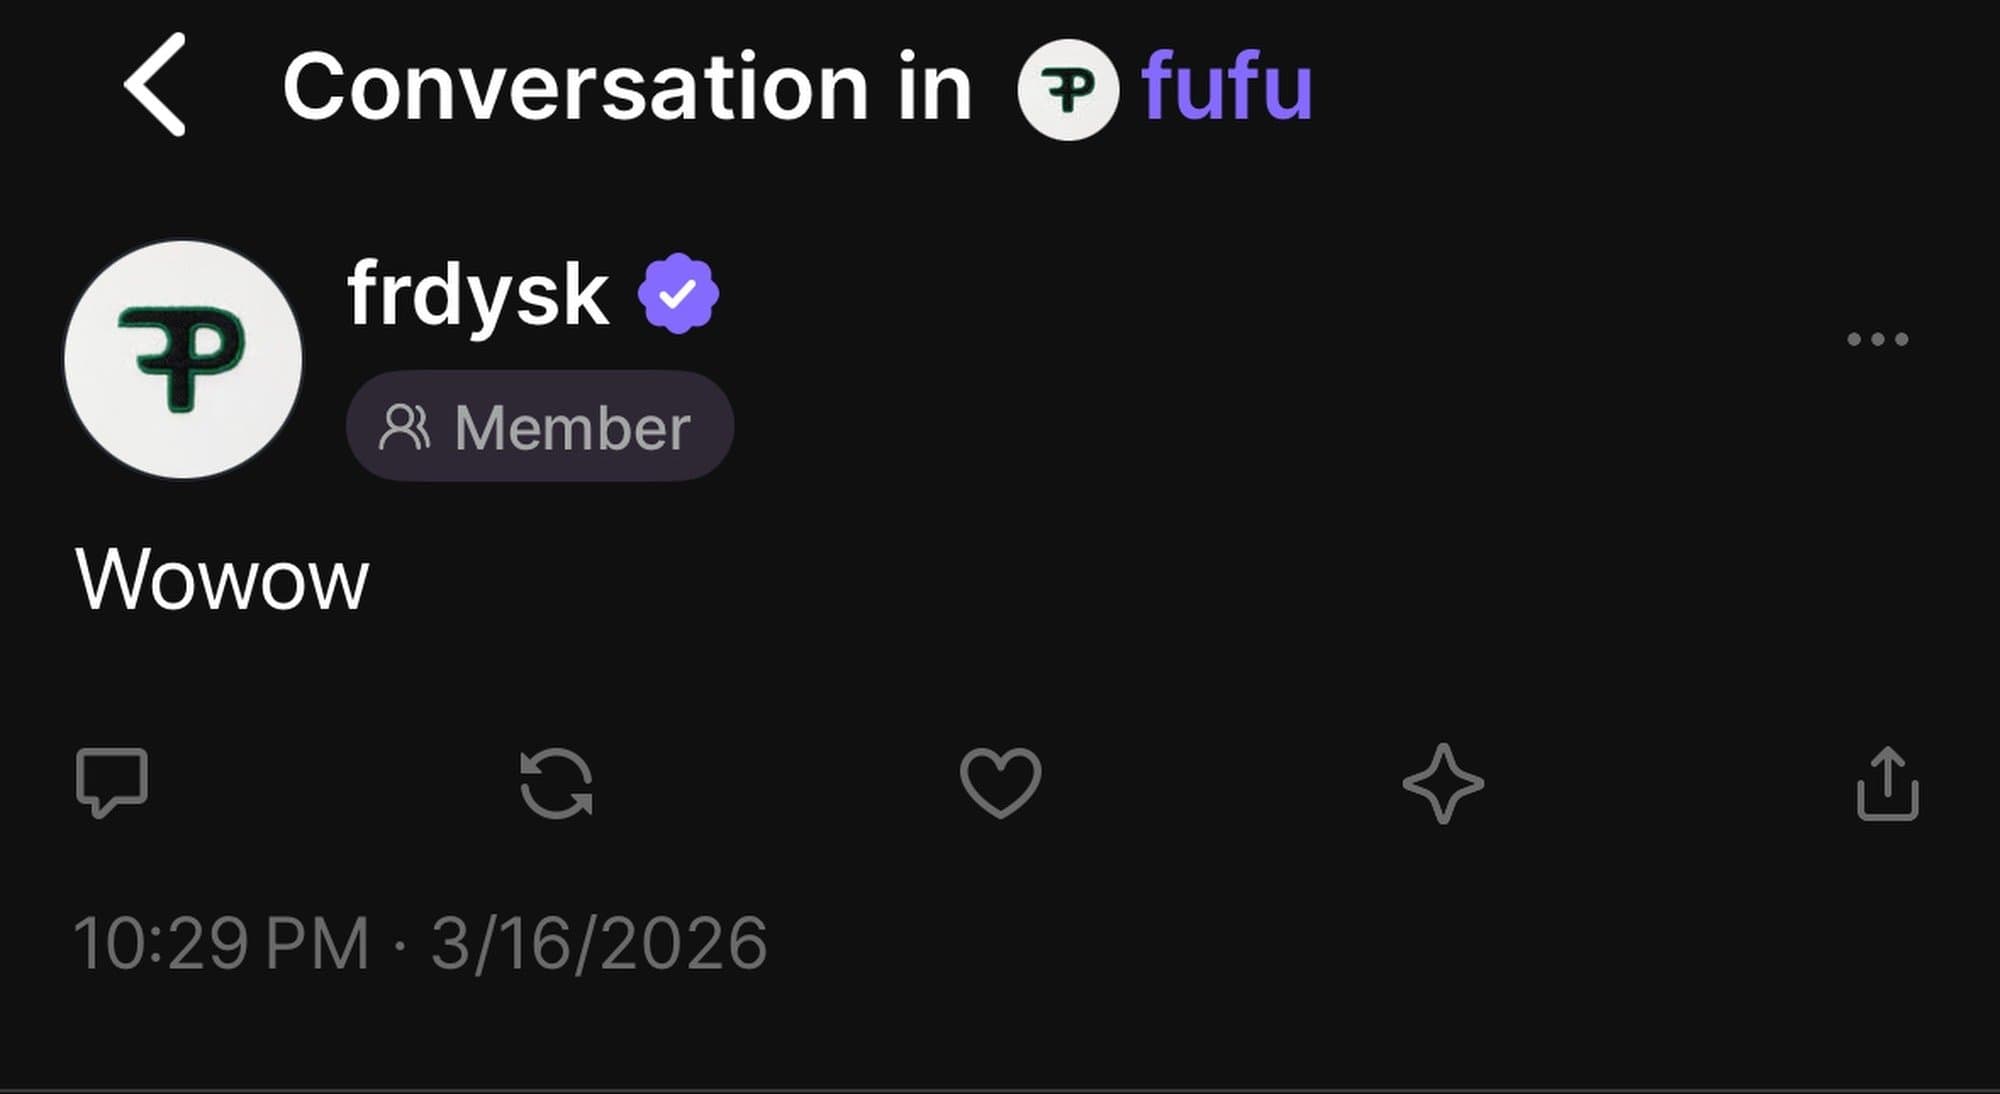Toggle repost with the circular arrows icon
The width and height of the screenshot is (2000, 1094).
pos(557,783)
